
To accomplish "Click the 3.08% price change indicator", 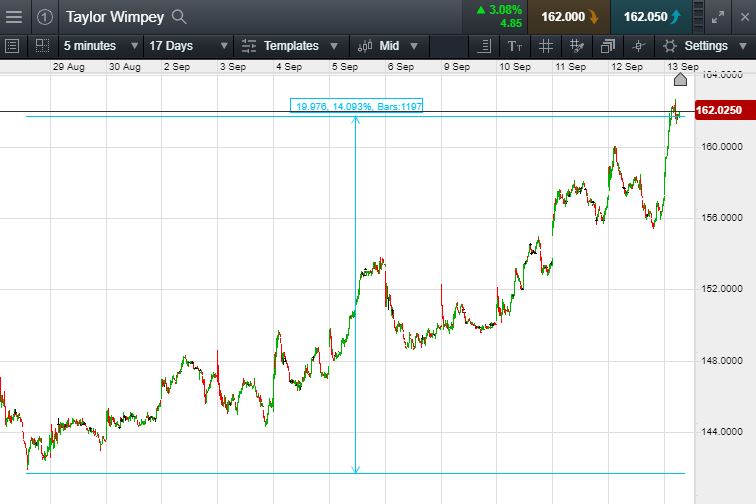I will [499, 10].
